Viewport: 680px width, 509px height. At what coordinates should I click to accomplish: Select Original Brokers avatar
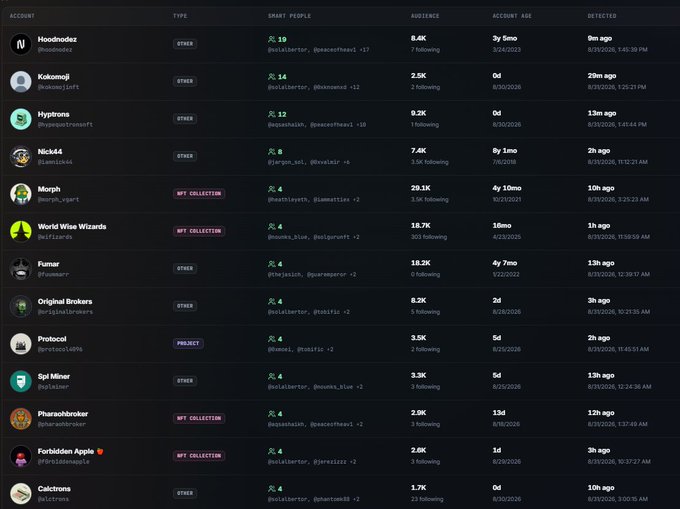21,306
